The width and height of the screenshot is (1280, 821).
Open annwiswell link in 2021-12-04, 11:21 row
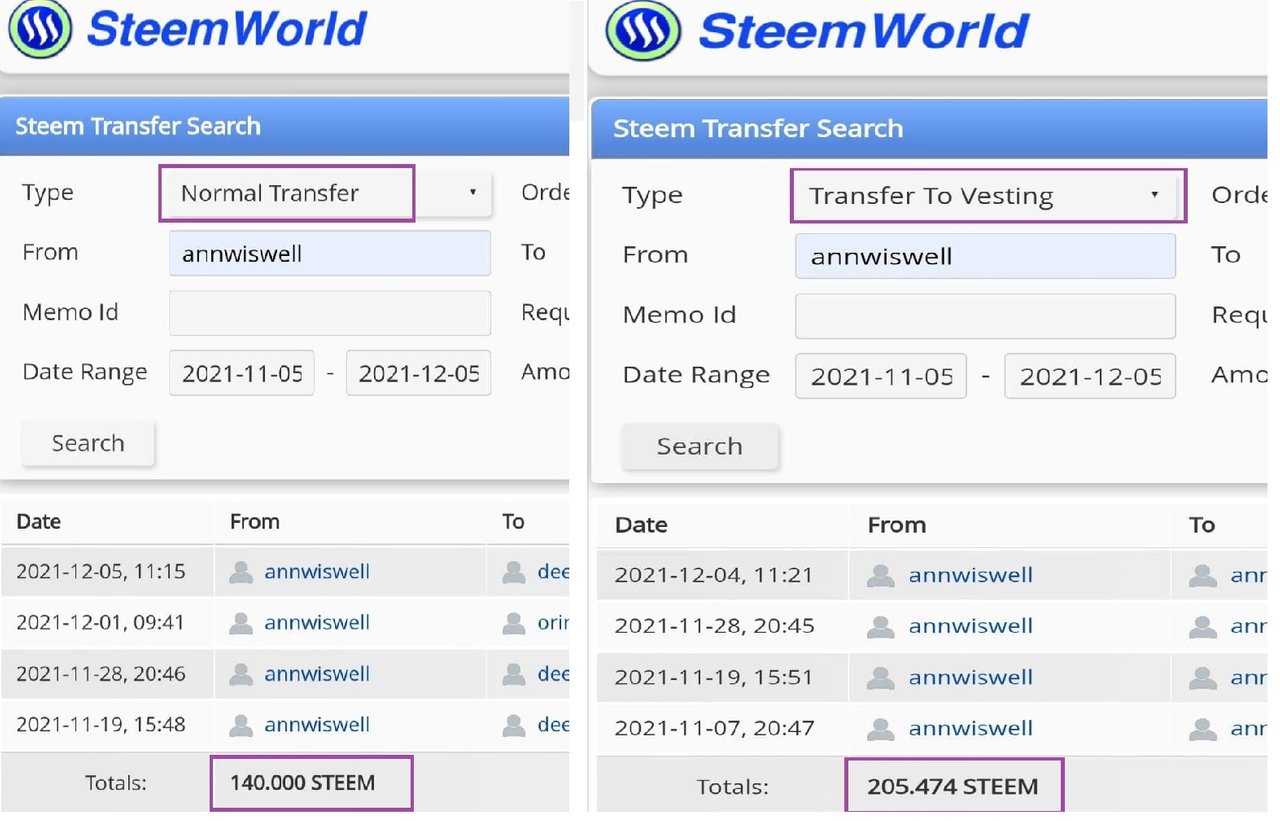(971, 575)
